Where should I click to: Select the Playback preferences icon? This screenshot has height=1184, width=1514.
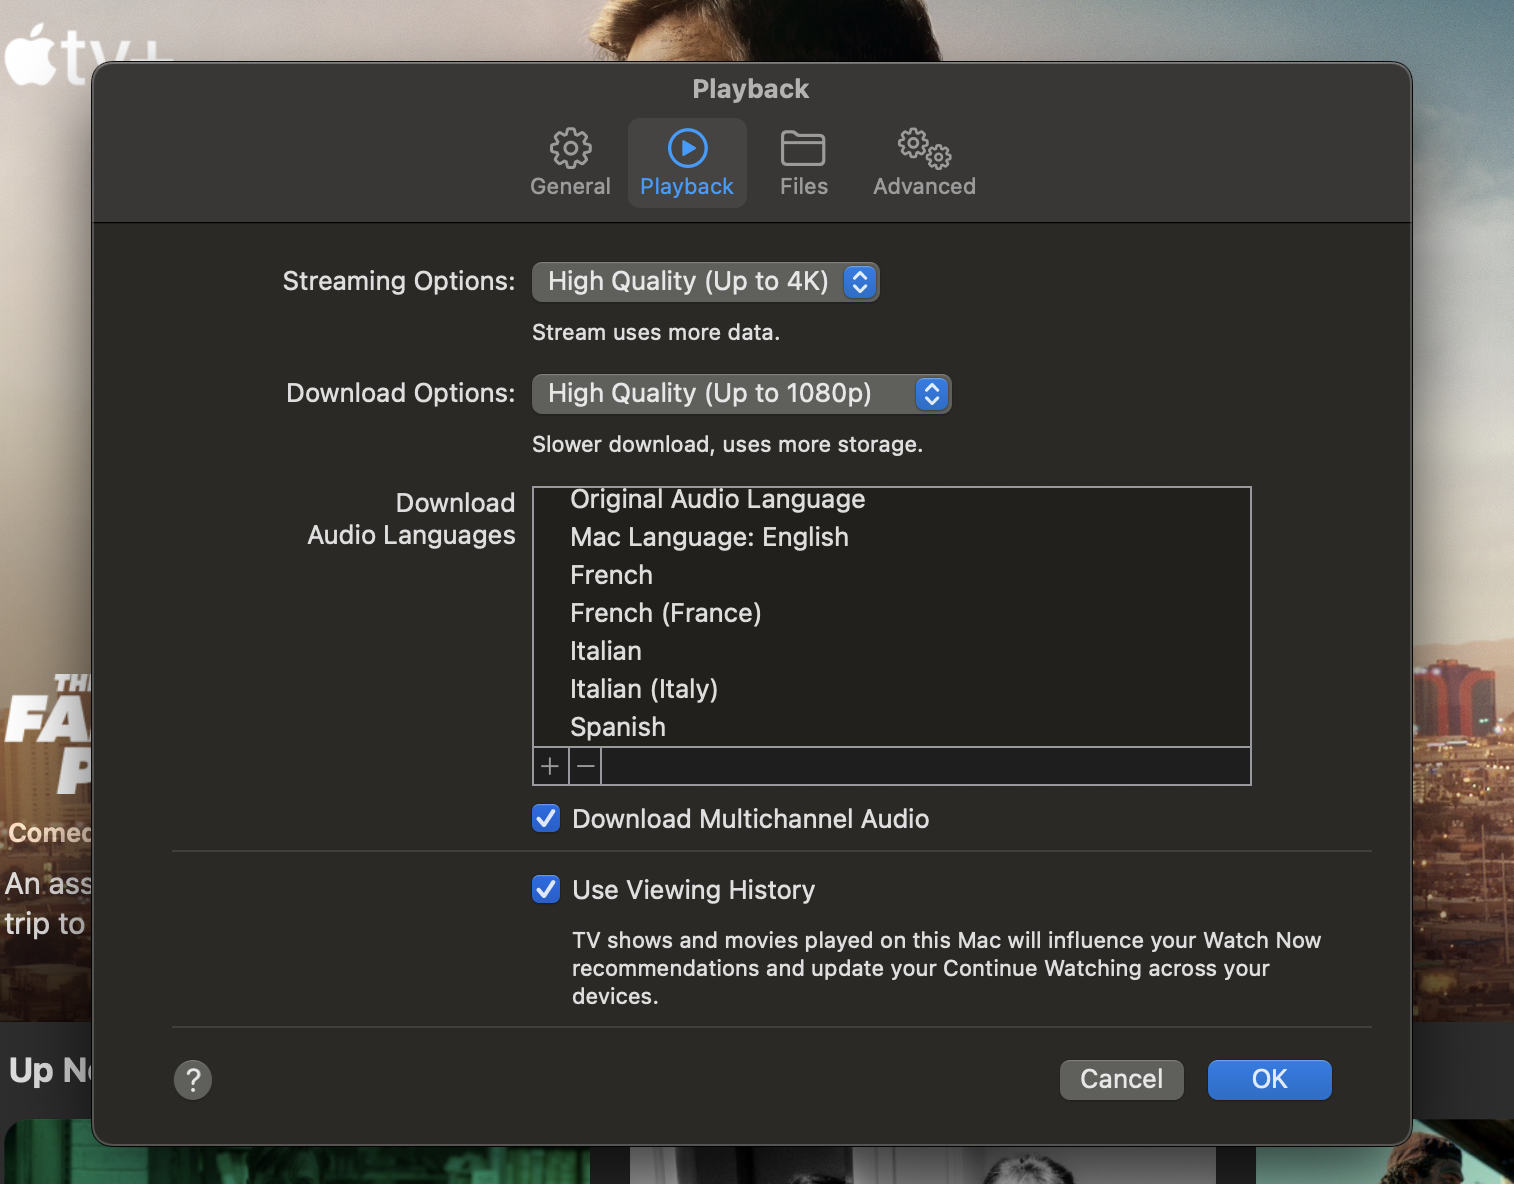pos(686,148)
